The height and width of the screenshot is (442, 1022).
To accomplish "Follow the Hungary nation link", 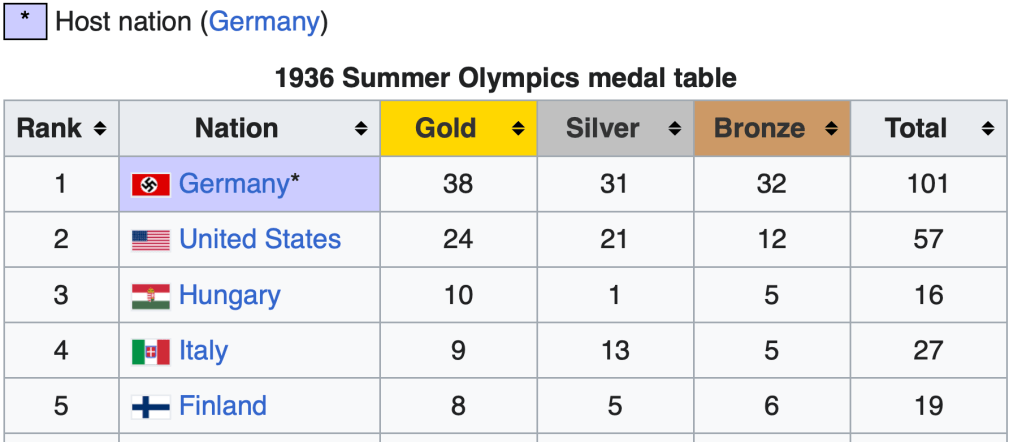I will (229, 296).
